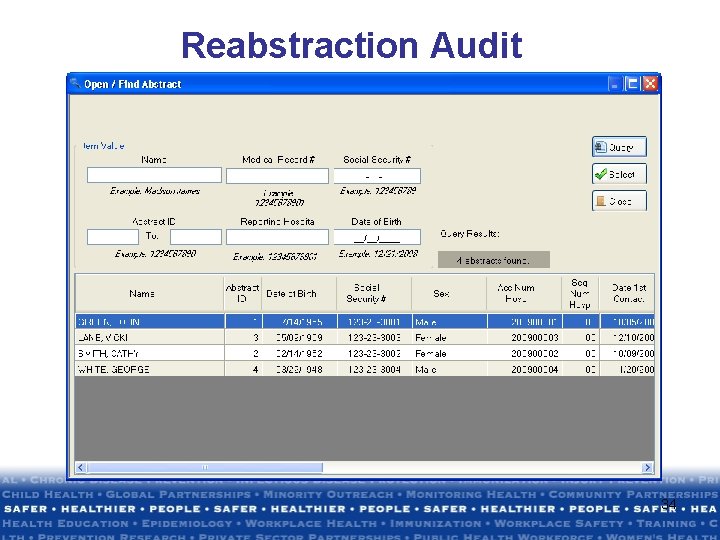The image size is (720, 540).
Task: Click the horizontal scrollbar left arrow
Action: pyautogui.click(x=81, y=467)
